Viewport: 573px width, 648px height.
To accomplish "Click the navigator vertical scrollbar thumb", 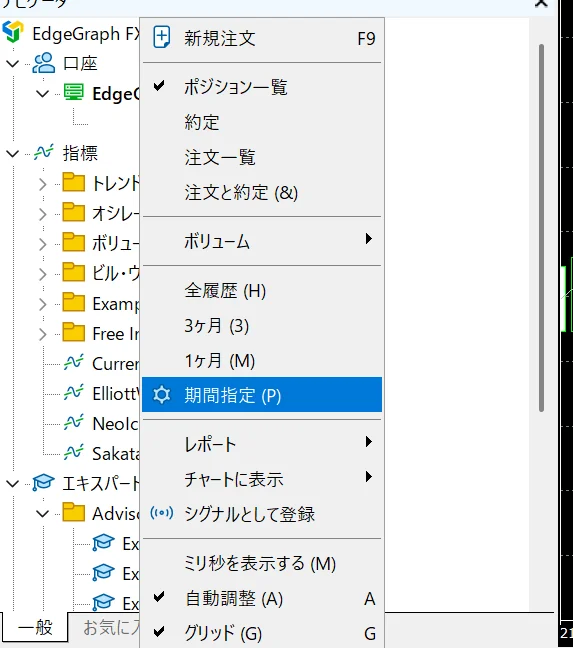I will pyautogui.click(x=542, y=227).
